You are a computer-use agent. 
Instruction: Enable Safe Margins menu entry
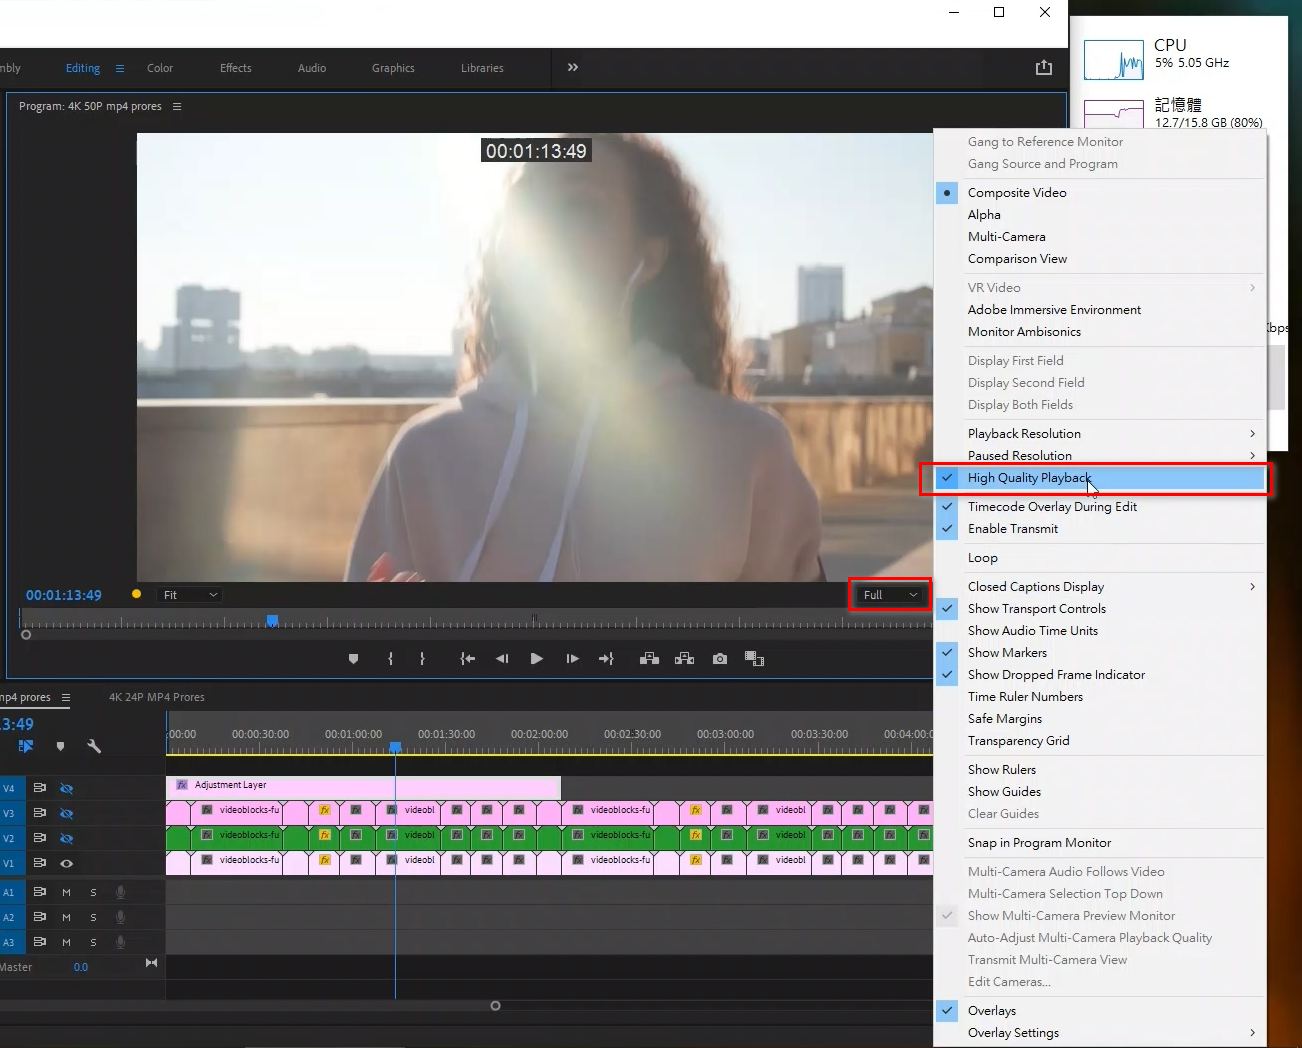pos(1100,719)
